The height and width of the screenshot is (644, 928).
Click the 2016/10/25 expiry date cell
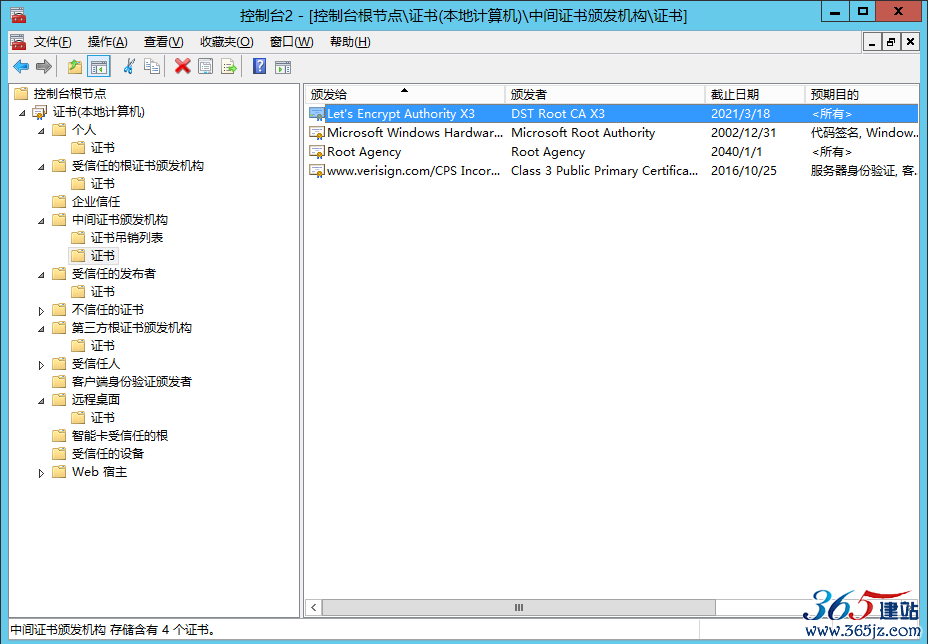[x=743, y=170]
